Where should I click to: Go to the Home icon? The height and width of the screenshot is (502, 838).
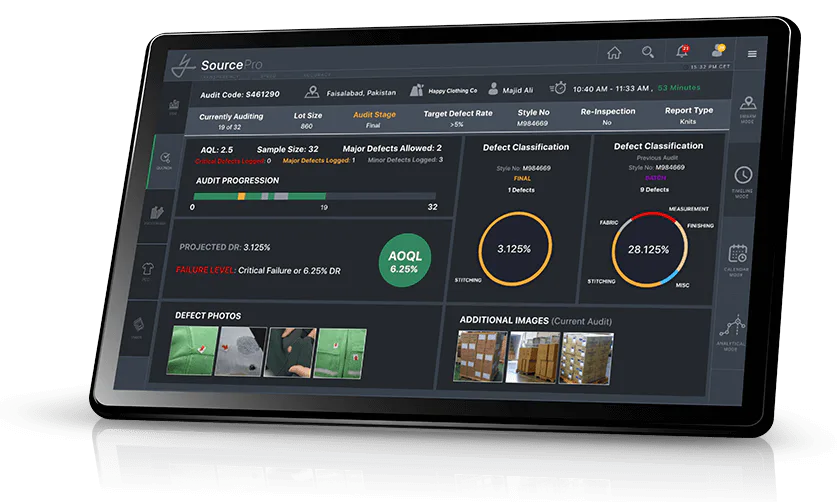[614, 52]
